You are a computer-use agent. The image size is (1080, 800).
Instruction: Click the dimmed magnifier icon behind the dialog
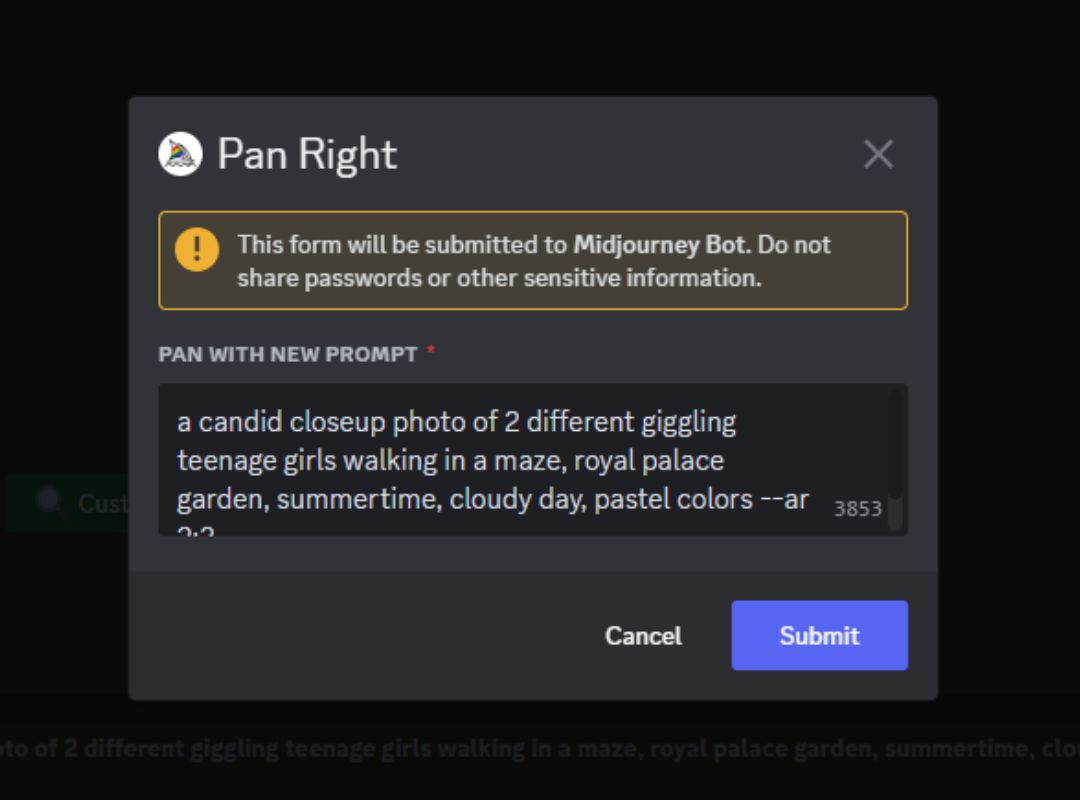click(x=49, y=502)
